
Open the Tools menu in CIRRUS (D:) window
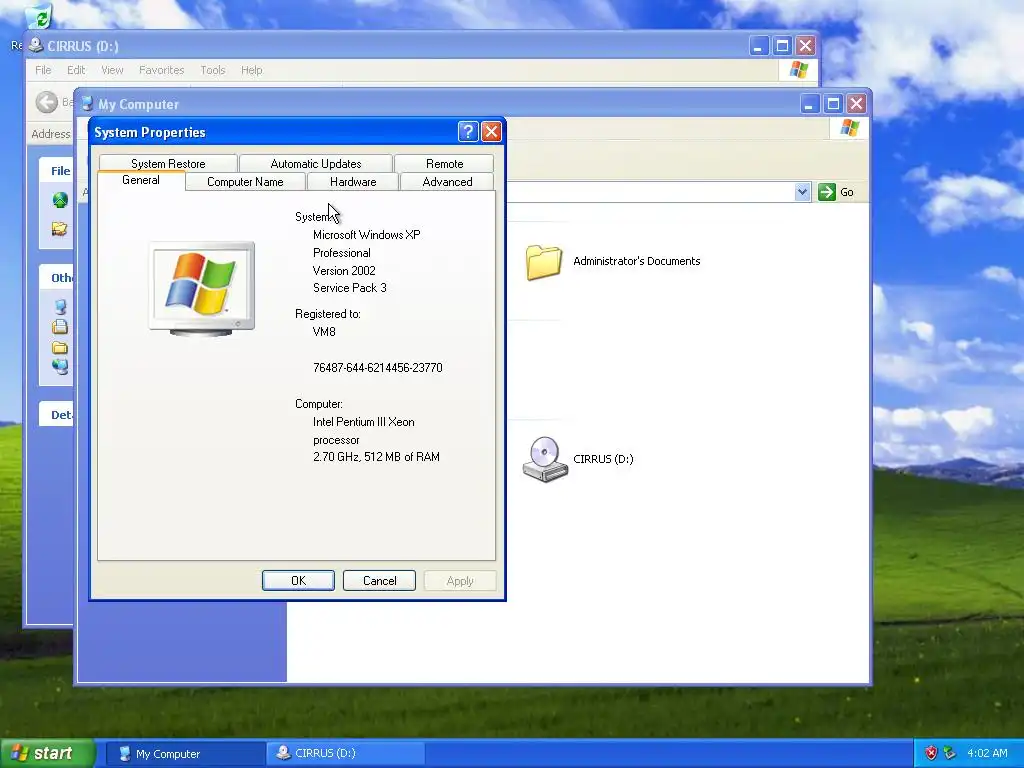click(x=212, y=70)
